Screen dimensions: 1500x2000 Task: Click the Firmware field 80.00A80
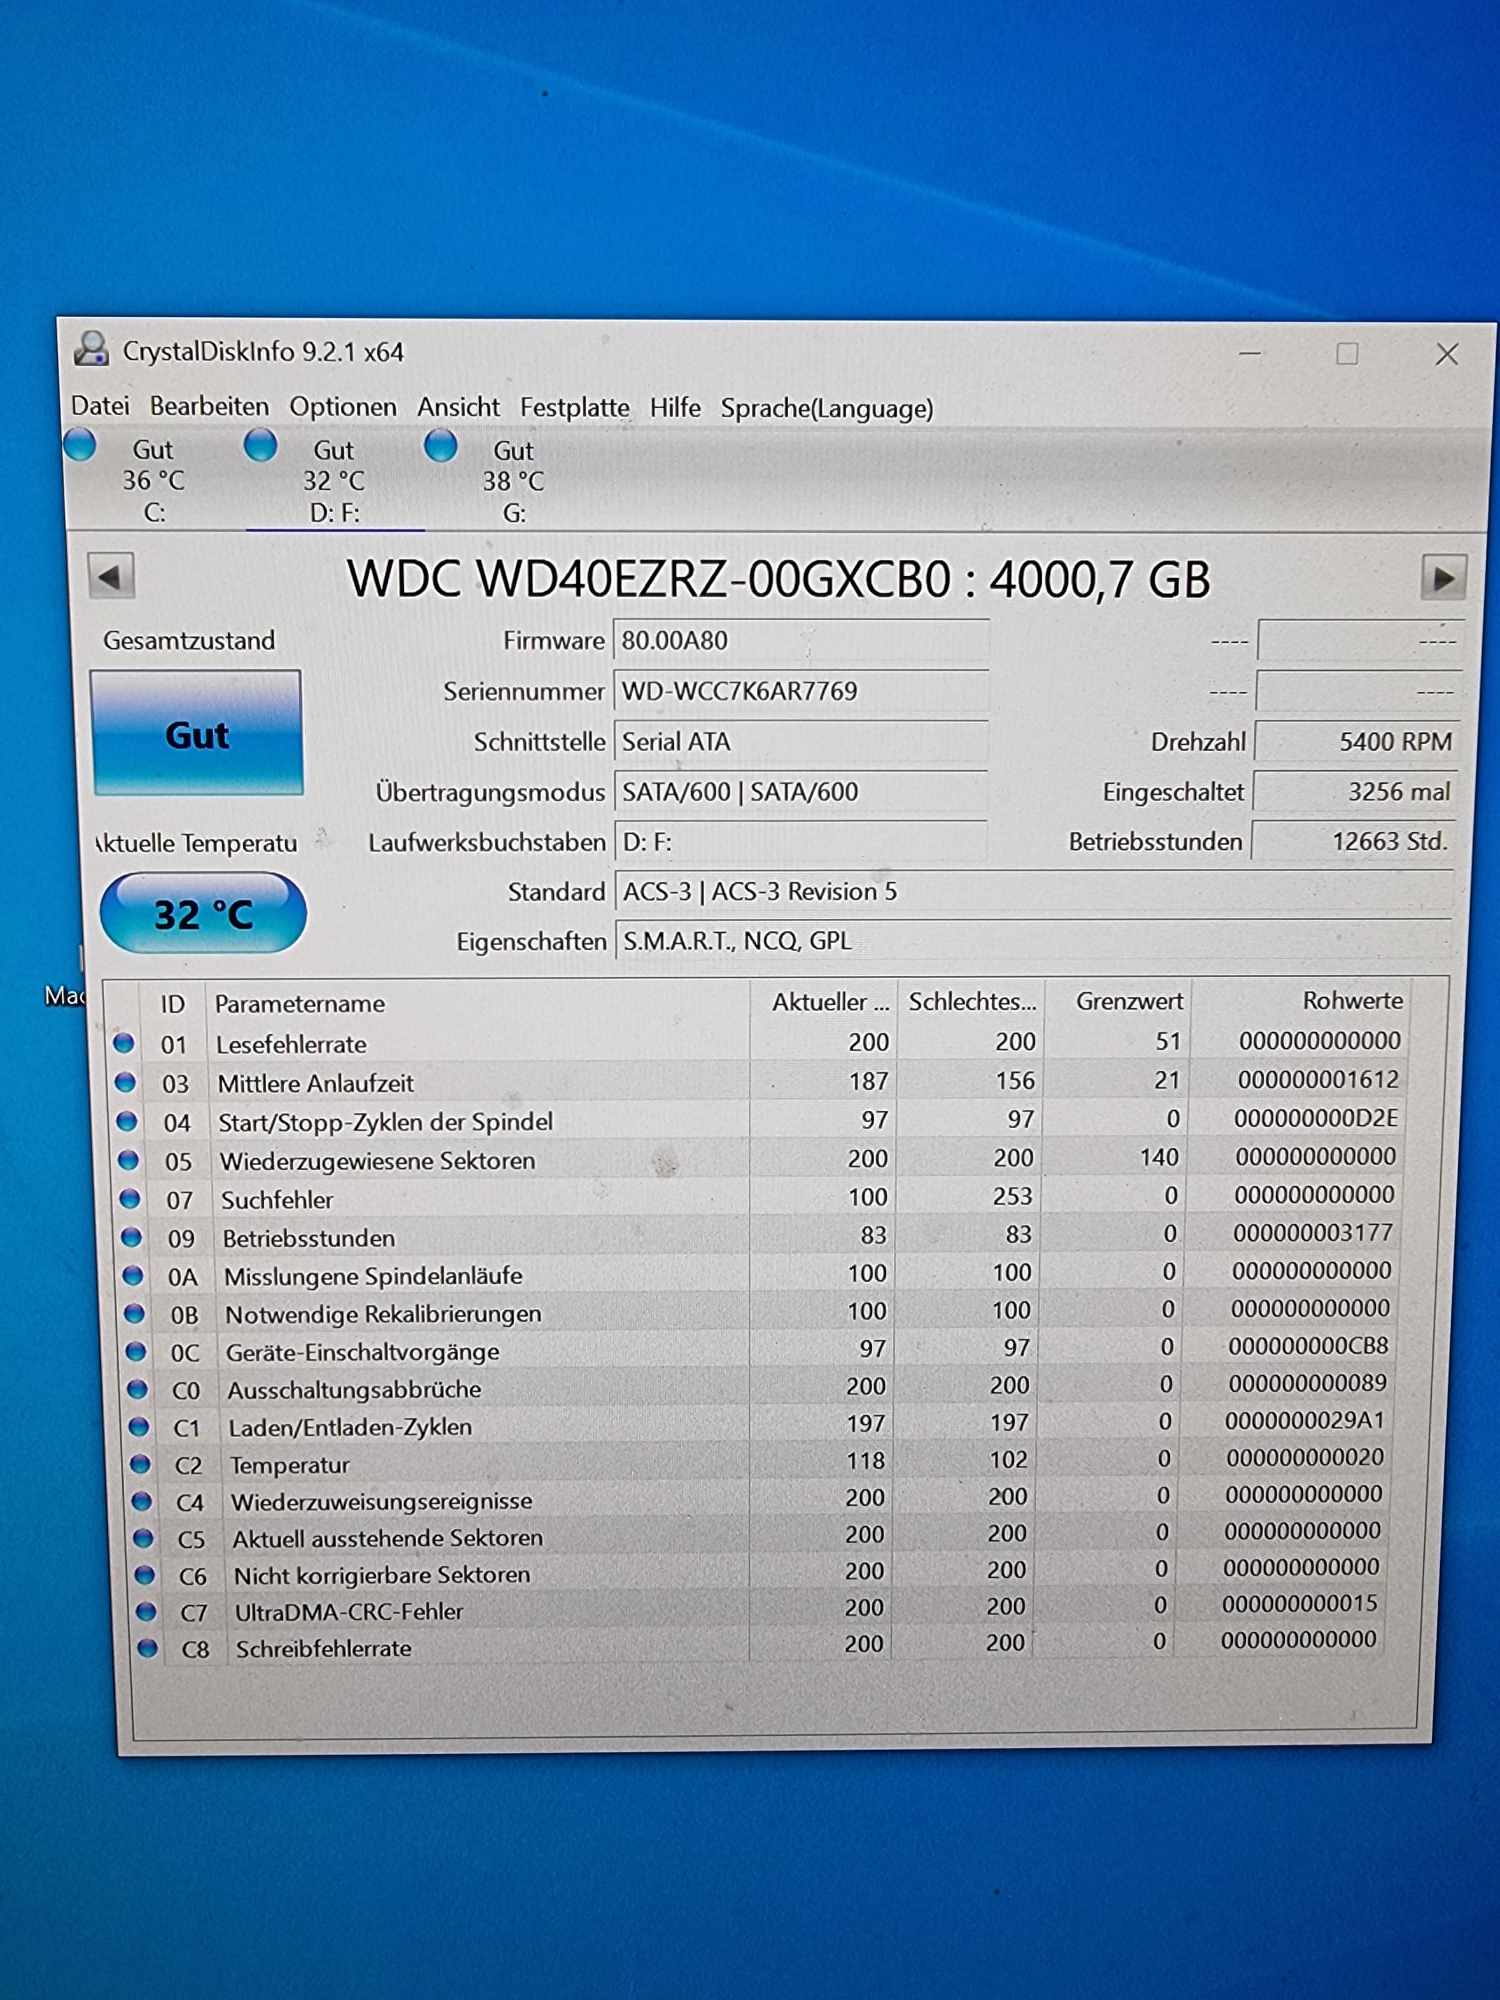pos(801,641)
